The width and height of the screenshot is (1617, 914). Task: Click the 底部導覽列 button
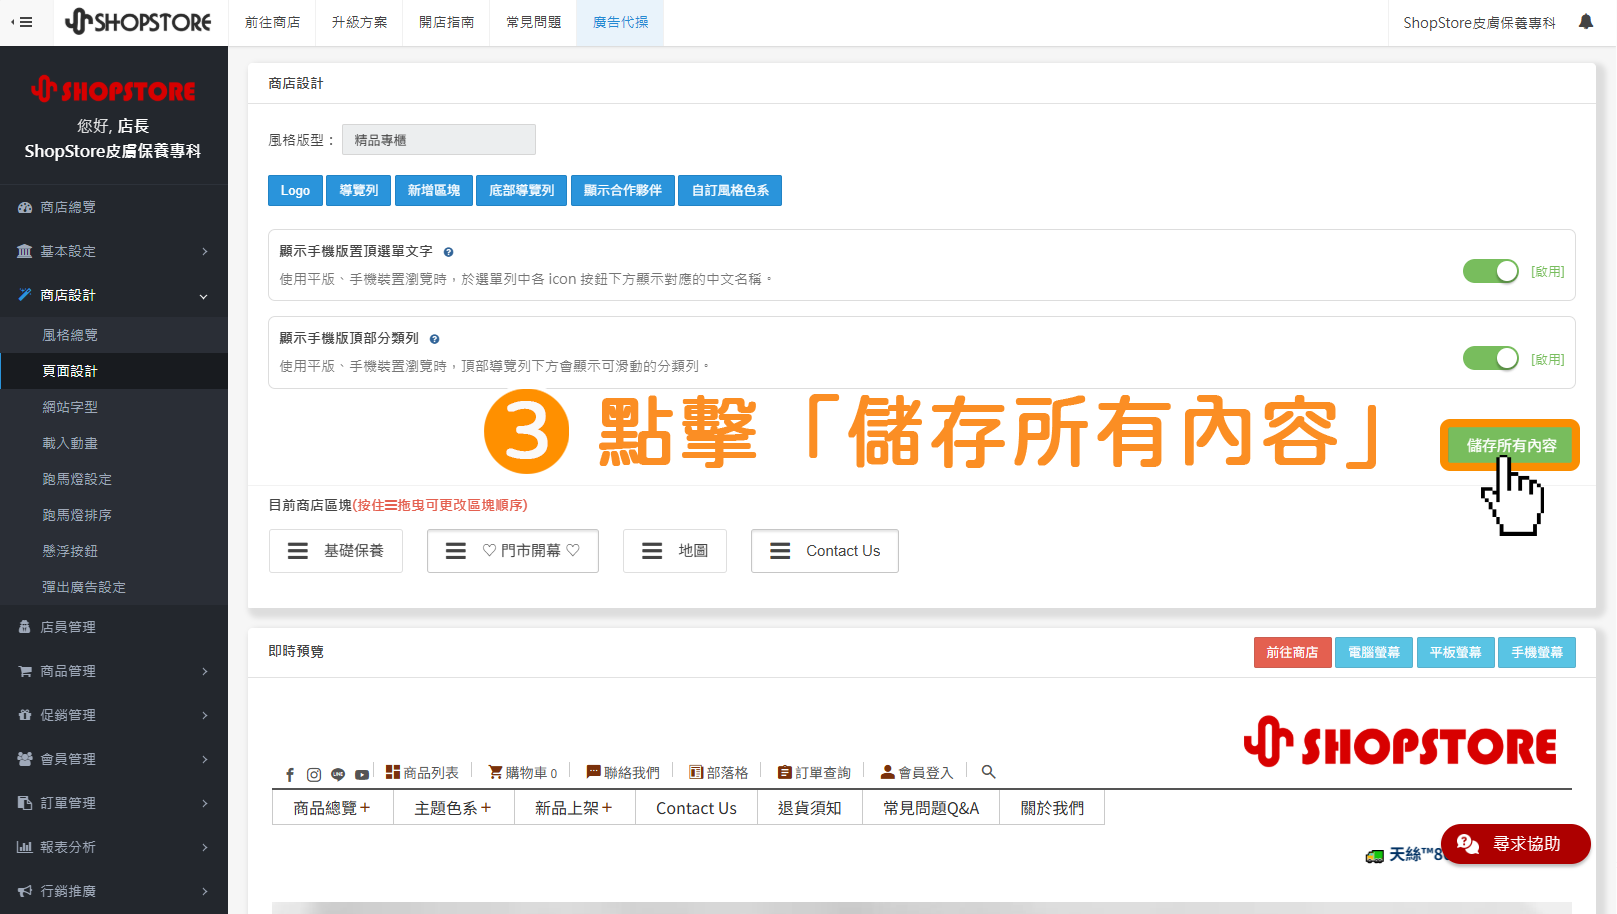tap(522, 190)
